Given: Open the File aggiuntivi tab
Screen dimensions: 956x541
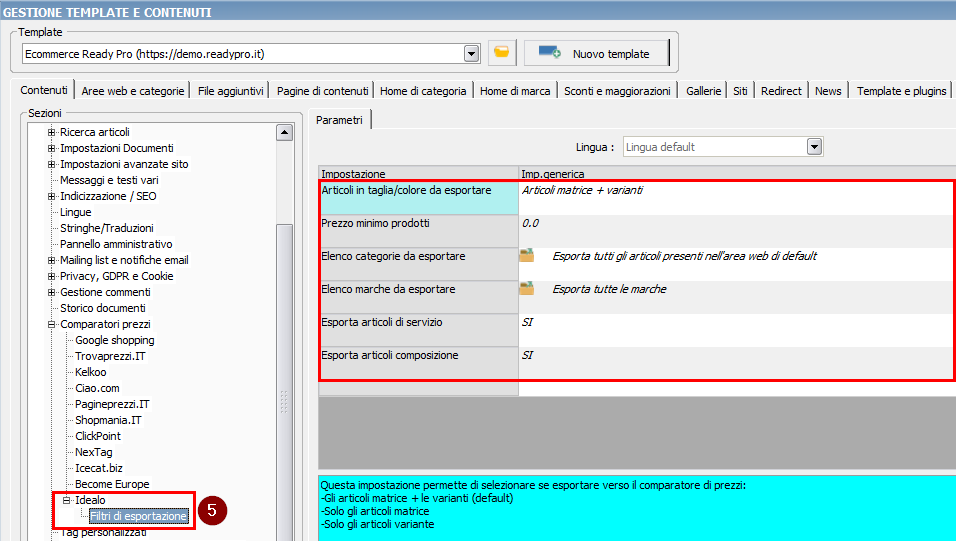Looking at the screenshot, I should click(230, 91).
